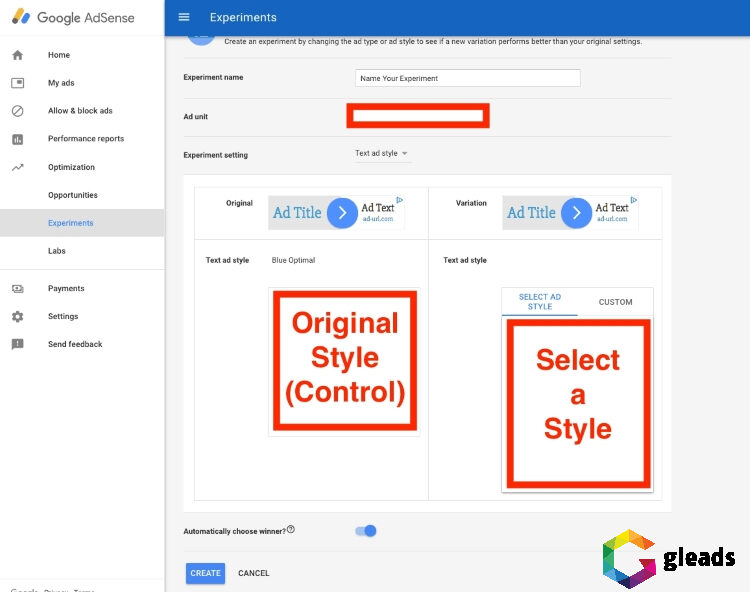The height and width of the screenshot is (592, 750).
Task: Click help icon beside Automatically choose winner
Action: click(291, 529)
